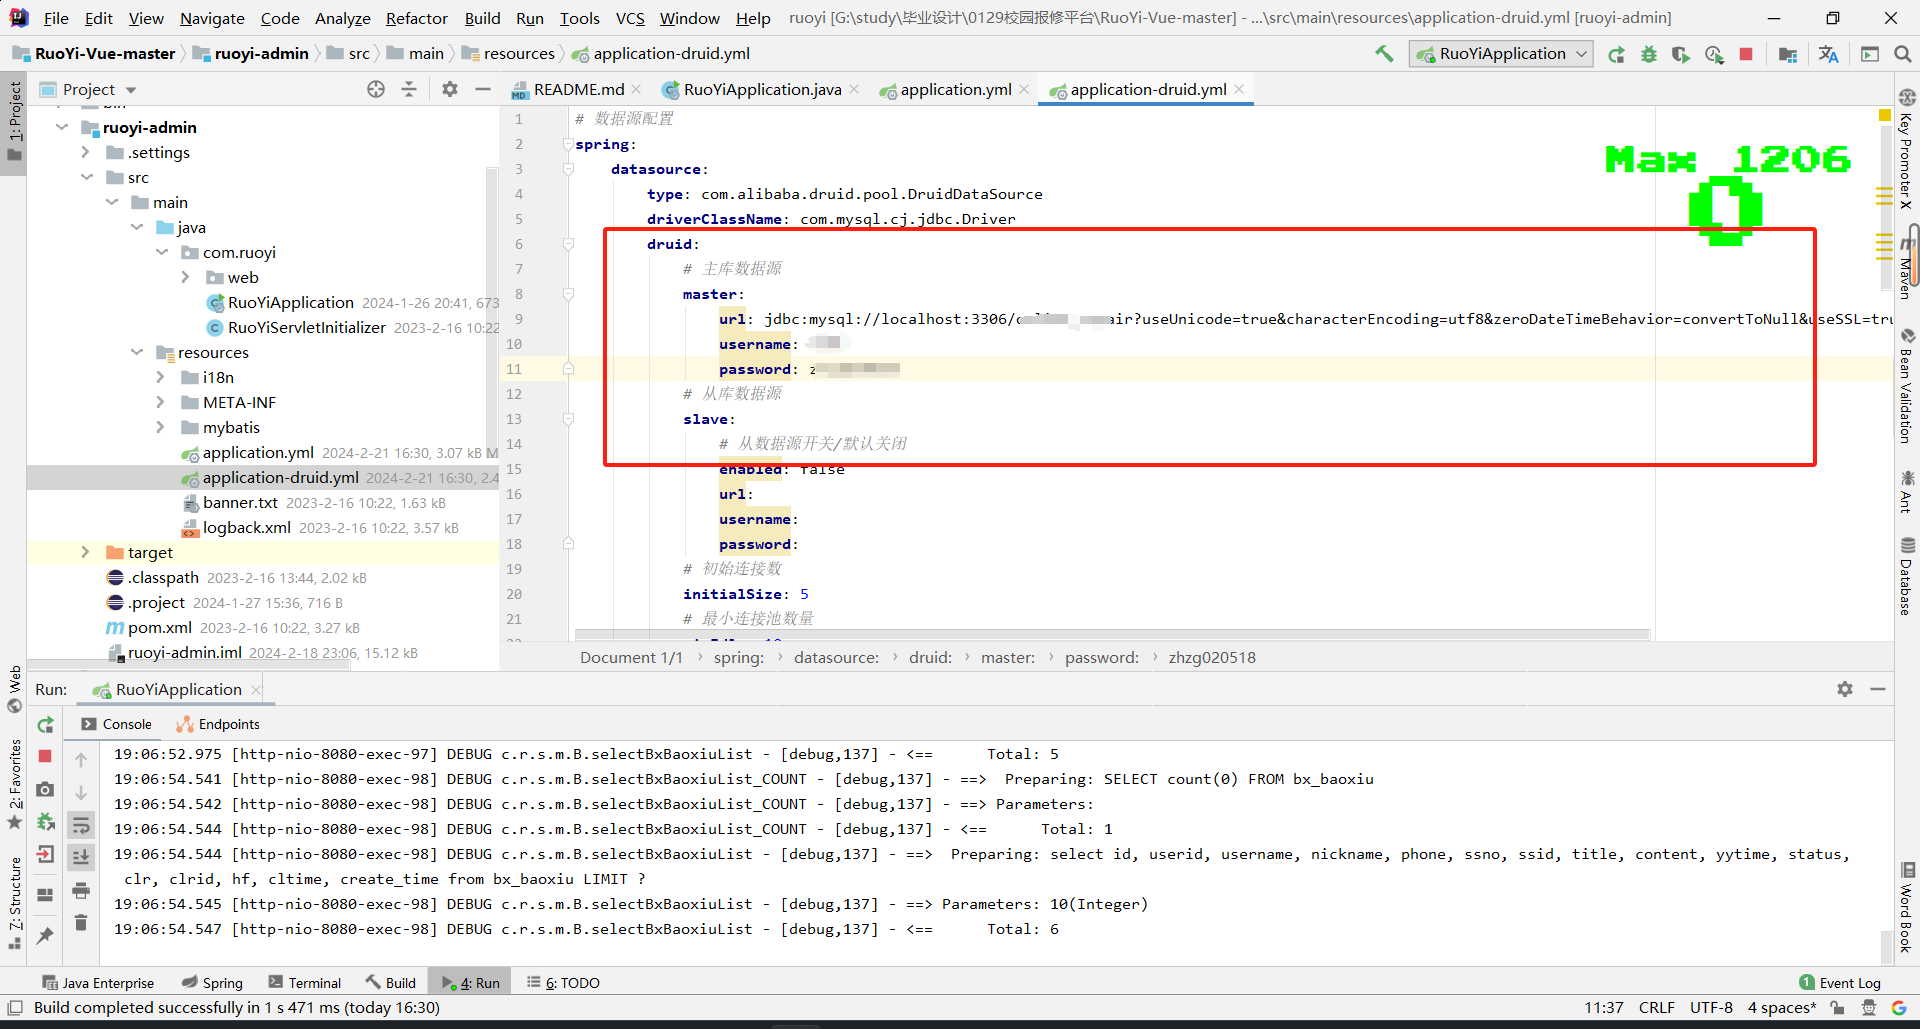
Task: Toggle the Structure tool window
Action: [x=15, y=903]
